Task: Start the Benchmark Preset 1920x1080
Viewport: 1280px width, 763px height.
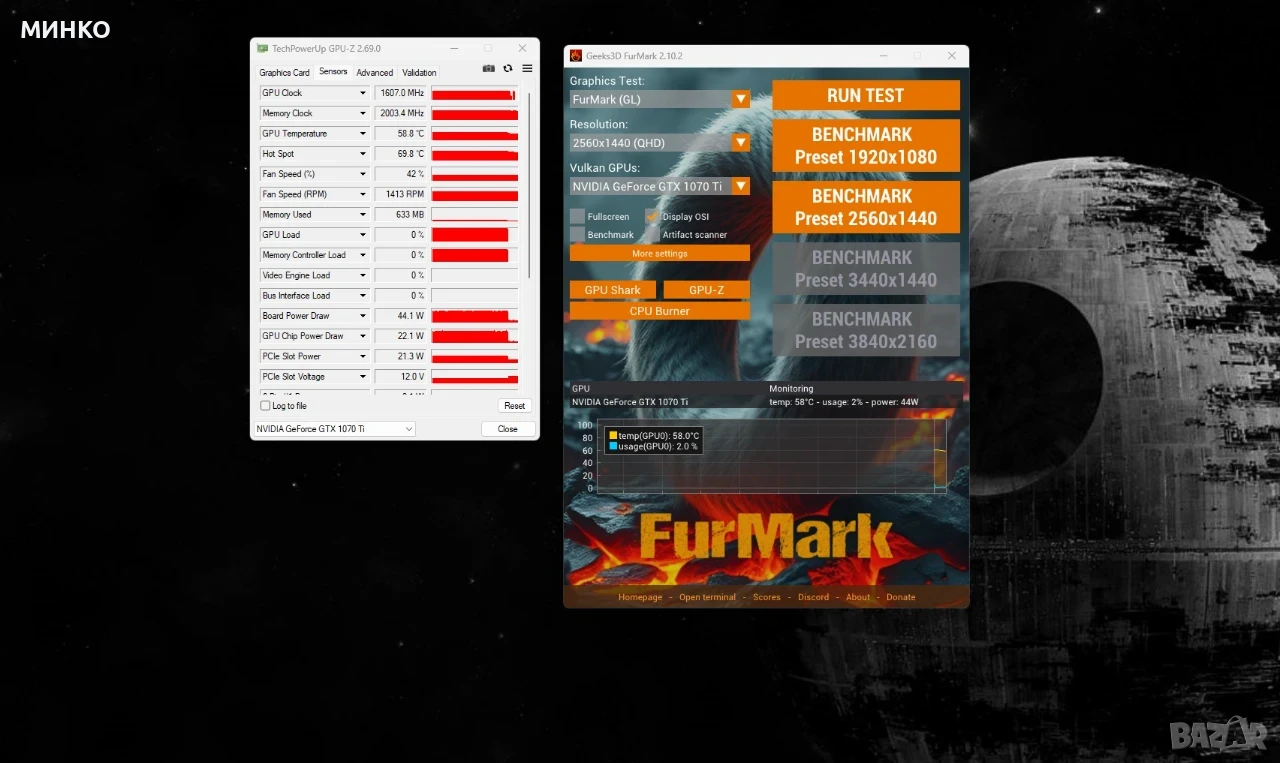Action: 866,146
